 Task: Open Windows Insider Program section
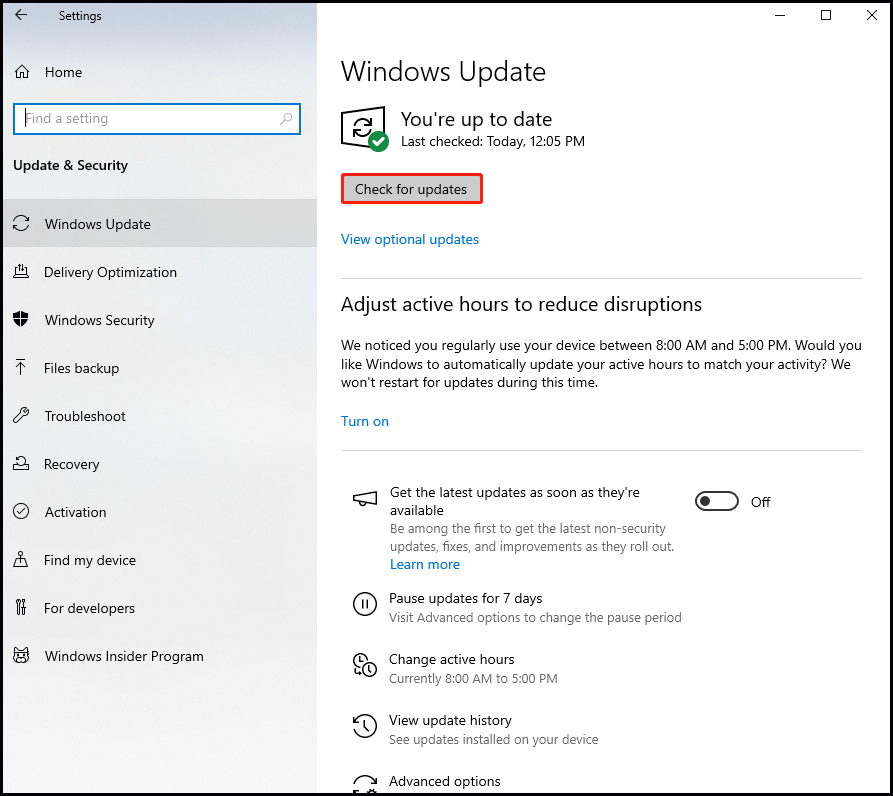[x=159, y=656]
